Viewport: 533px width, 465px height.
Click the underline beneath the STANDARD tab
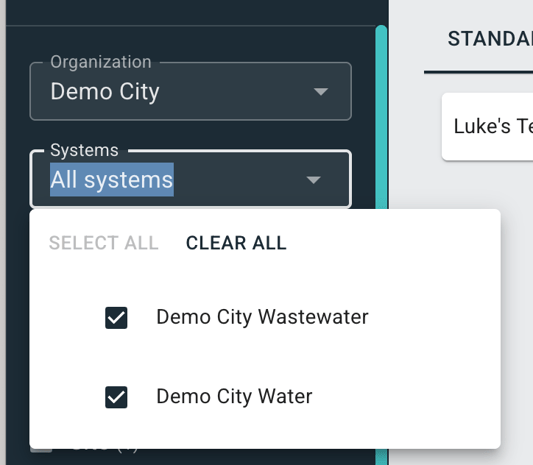pyautogui.click(x=478, y=72)
